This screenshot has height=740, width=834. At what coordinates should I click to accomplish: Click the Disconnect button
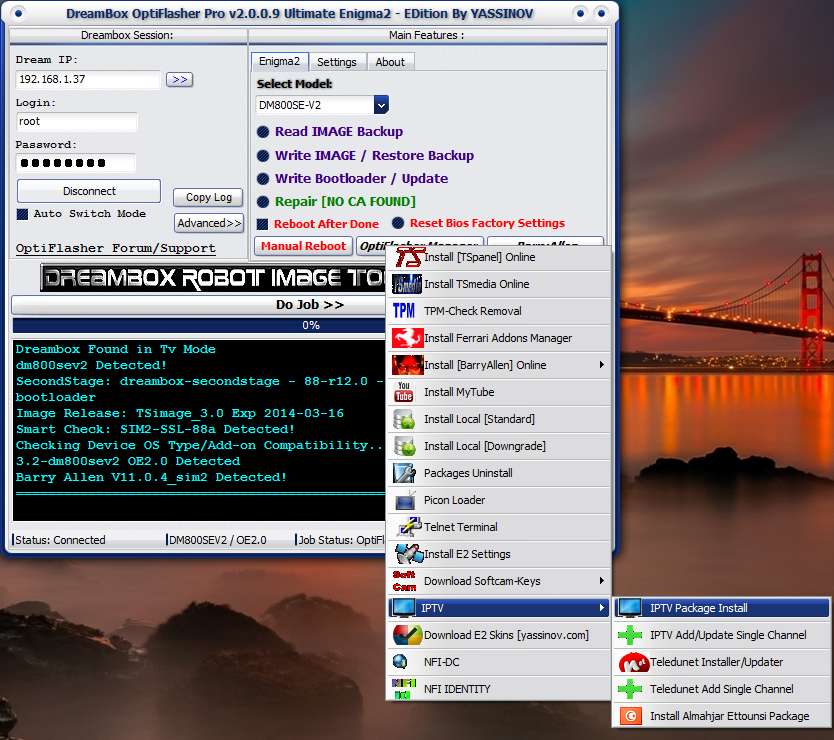(89, 191)
